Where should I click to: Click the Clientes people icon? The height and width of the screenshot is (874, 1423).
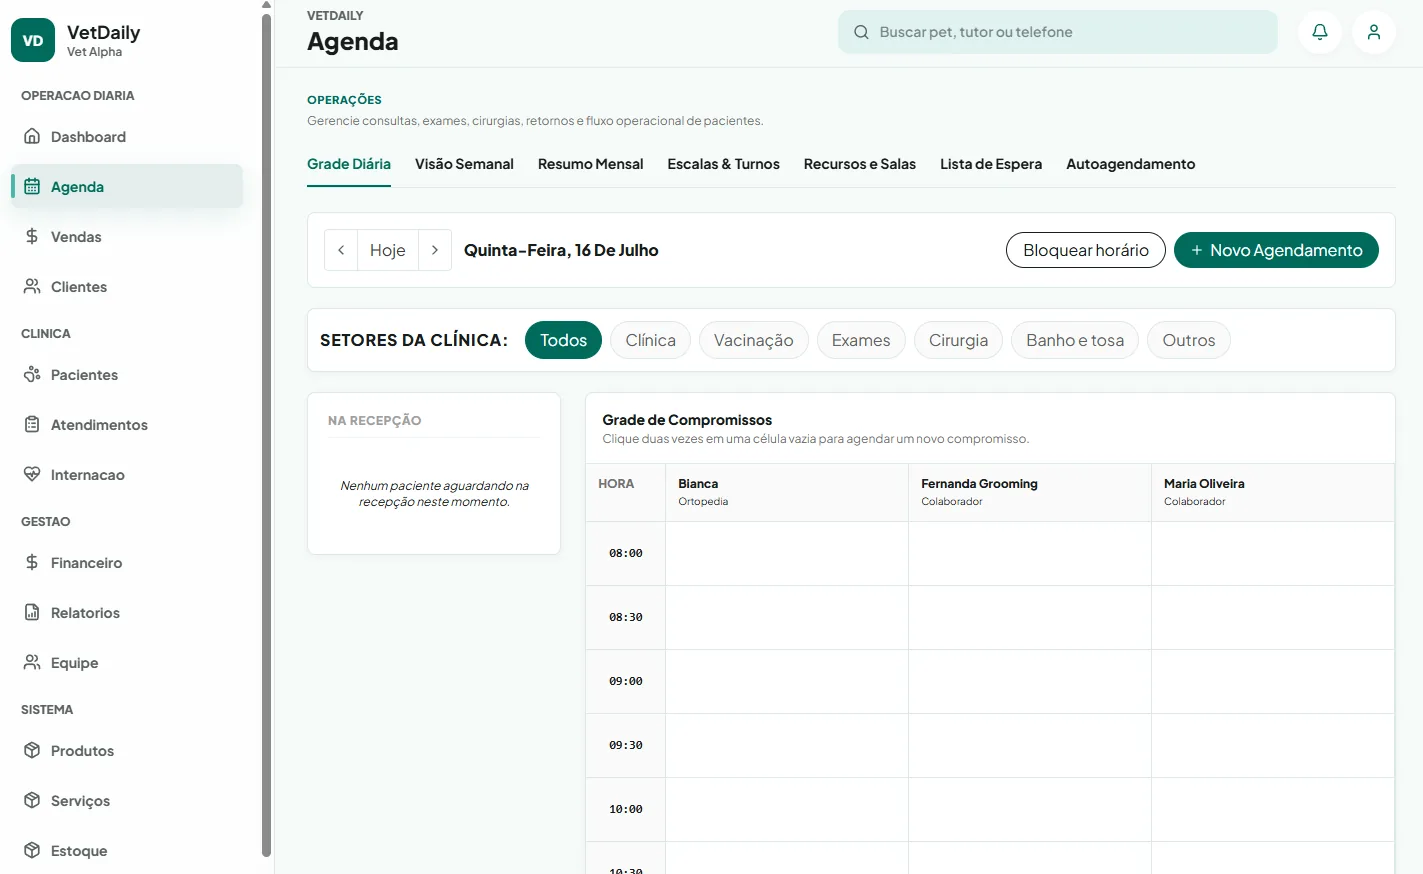click(32, 286)
